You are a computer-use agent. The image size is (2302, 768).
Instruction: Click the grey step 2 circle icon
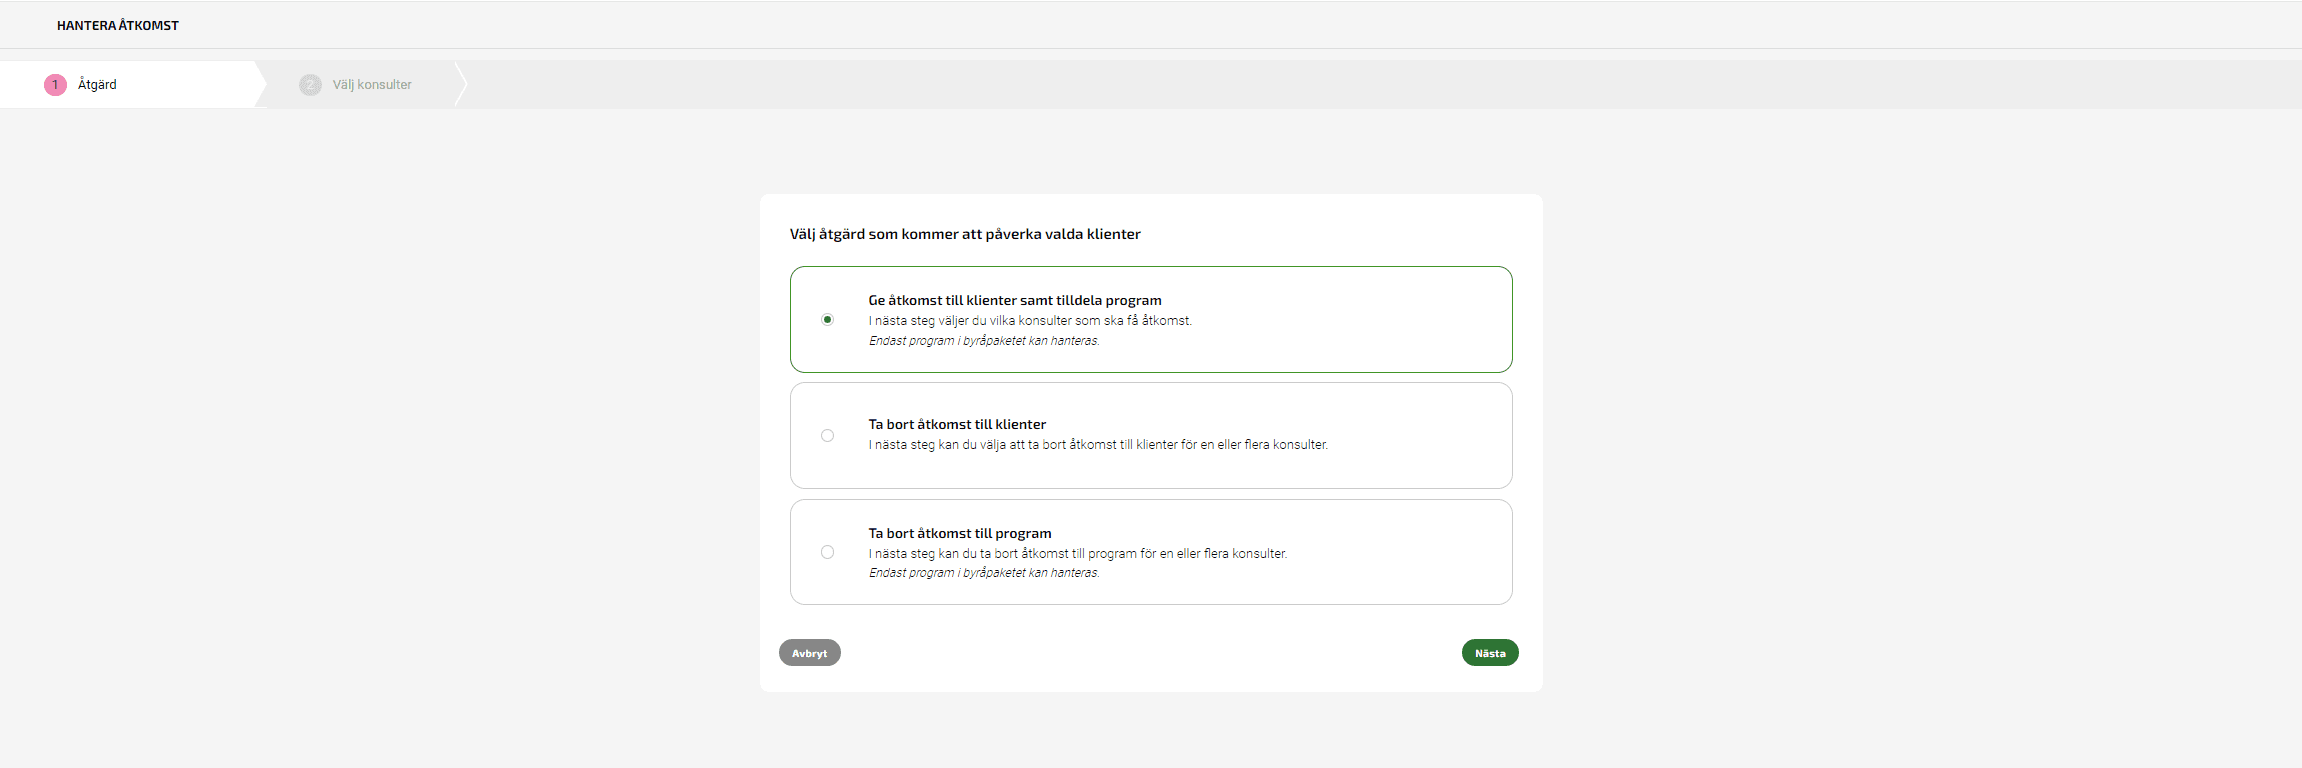click(x=310, y=85)
